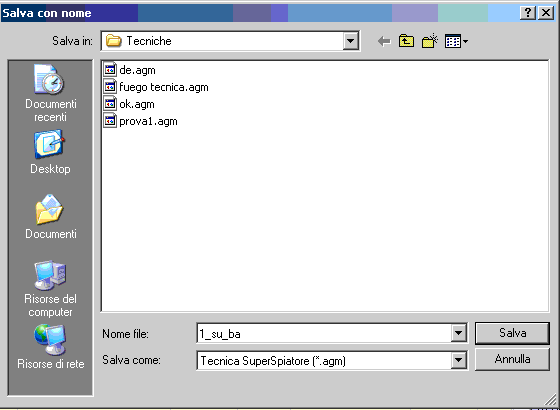Select the prova1.agm file
560x410 pixels.
141,121
